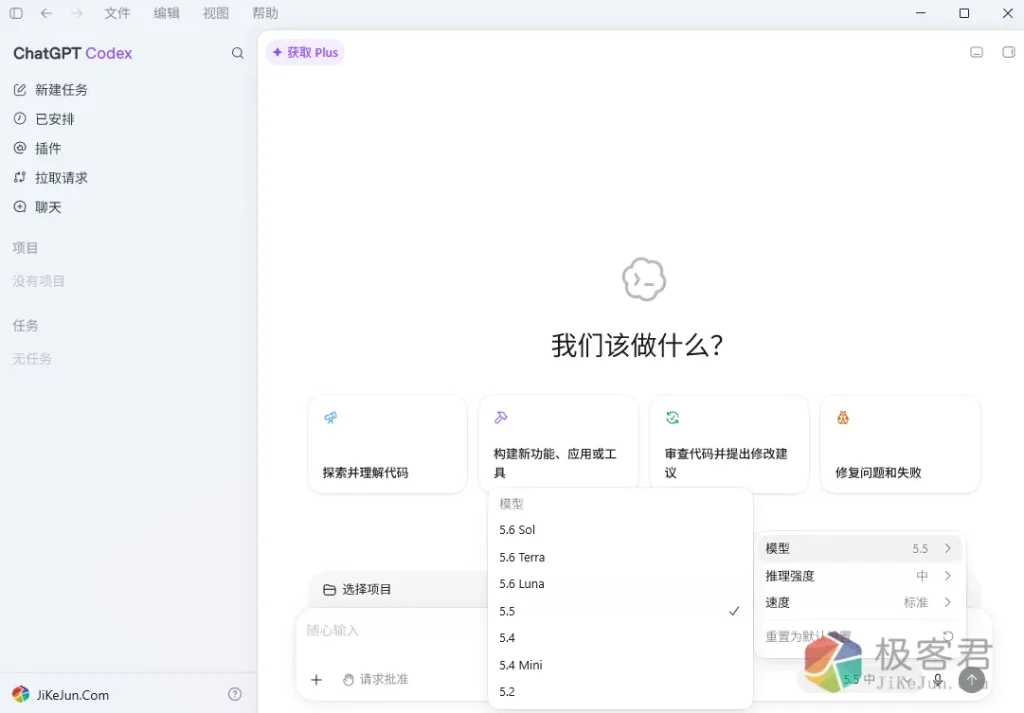Choose the checked 5.5 model option
Image resolution: width=1024 pixels, height=713 pixels.
[x=620, y=611]
